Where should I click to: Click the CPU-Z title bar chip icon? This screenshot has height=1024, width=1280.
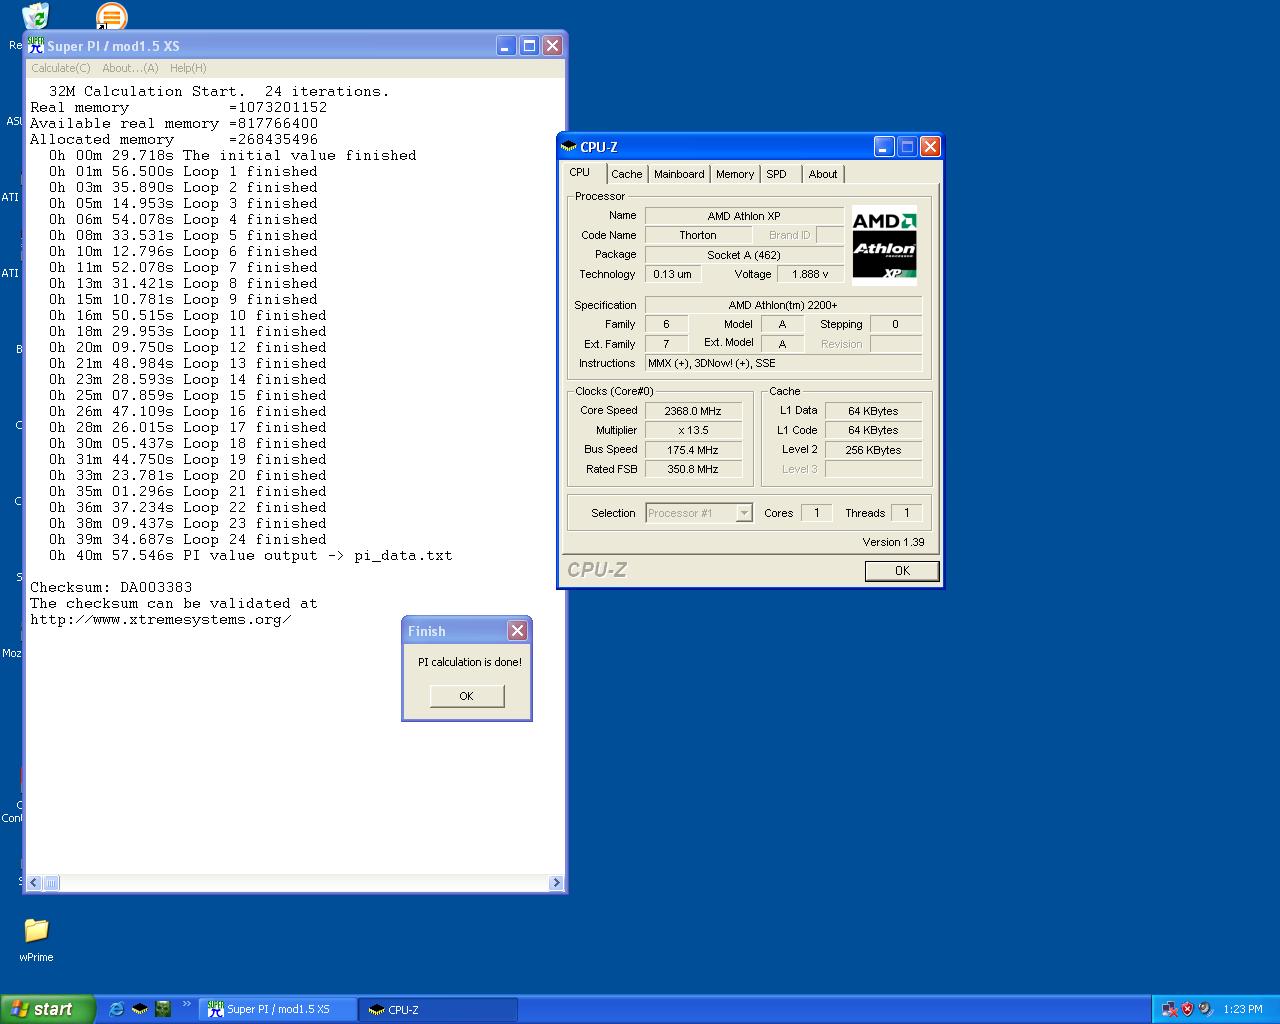pos(569,147)
